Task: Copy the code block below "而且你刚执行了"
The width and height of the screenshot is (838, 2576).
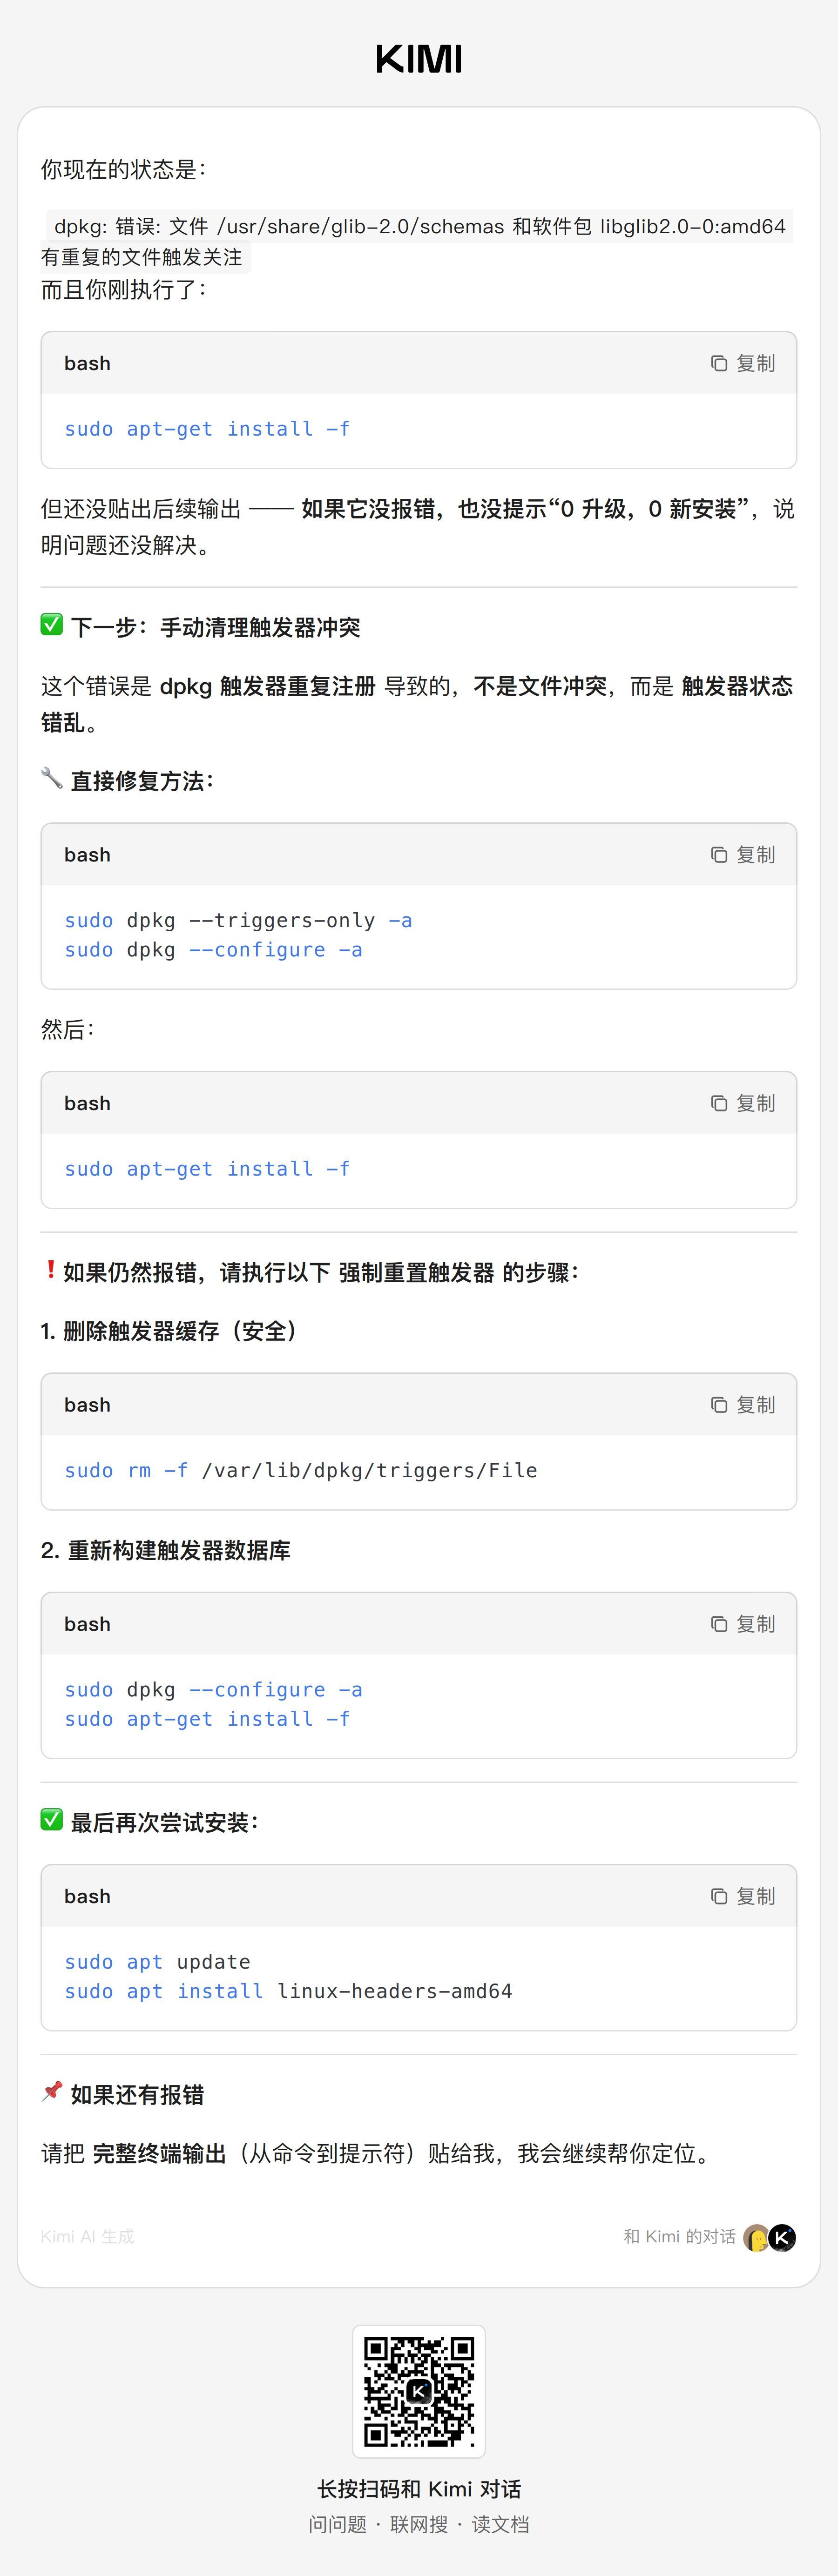Action: (743, 363)
